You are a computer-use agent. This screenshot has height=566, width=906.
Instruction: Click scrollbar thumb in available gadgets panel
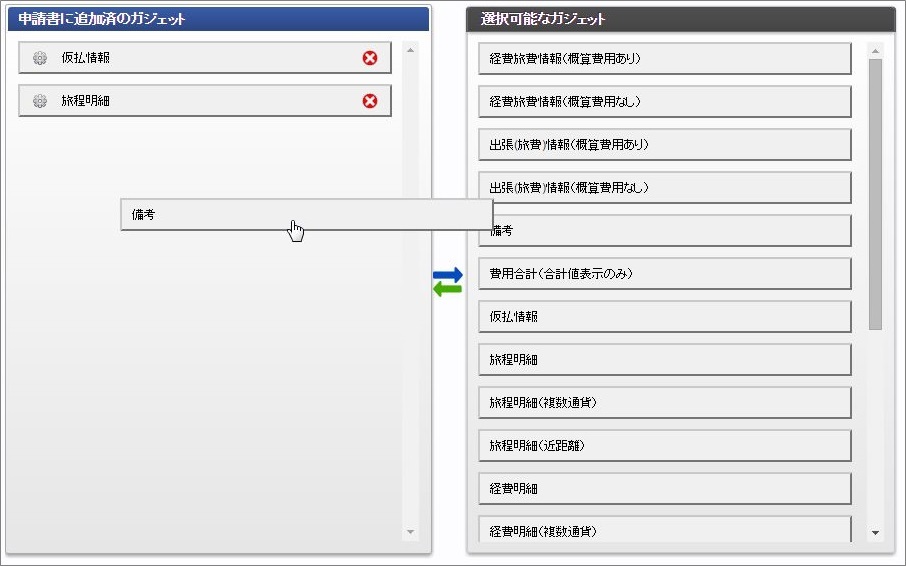[875, 195]
